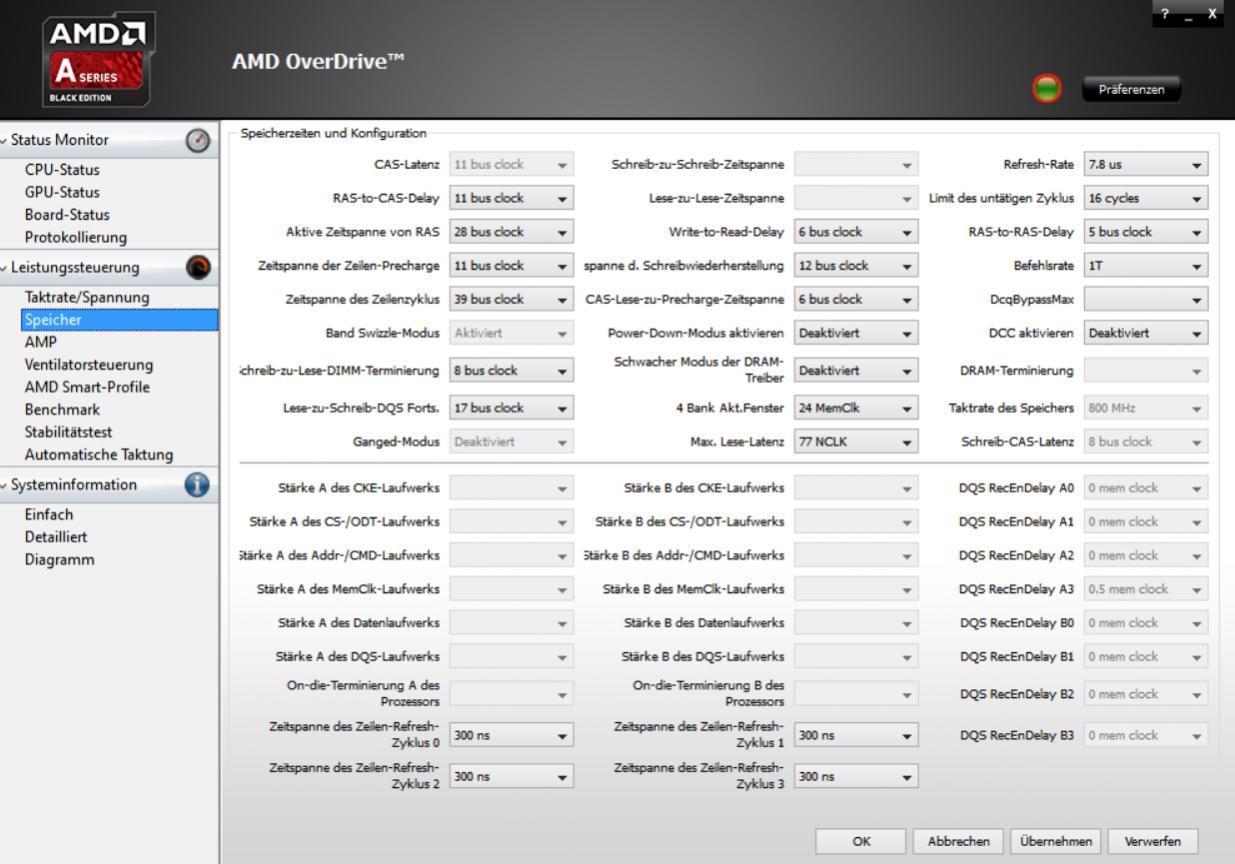This screenshot has width=1235, height=864.
Task: Select Detailliert system information view
Action: click(x=56, y=537)
